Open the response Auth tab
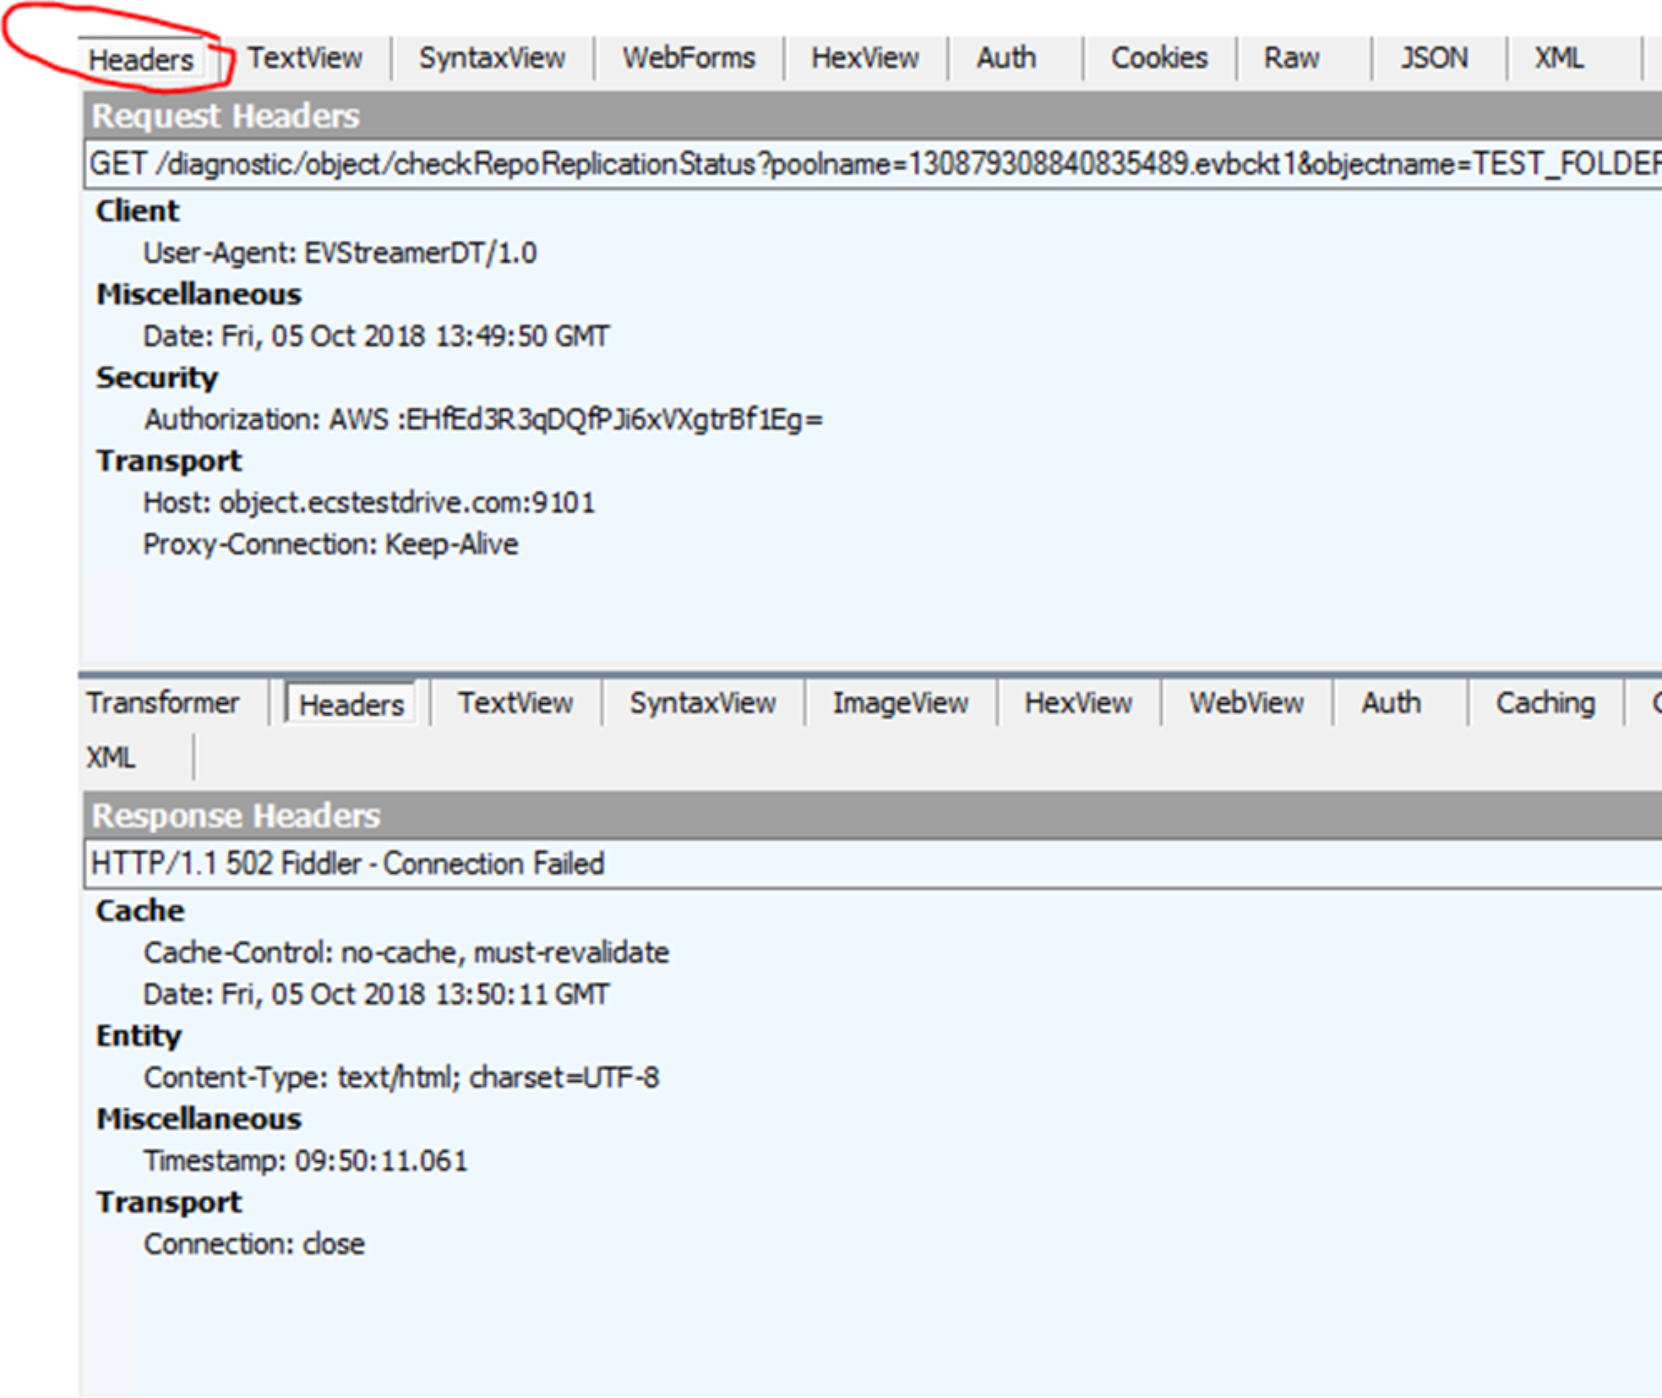The height and width of the screenshot is (1398, 1662). pos(1391,703)
